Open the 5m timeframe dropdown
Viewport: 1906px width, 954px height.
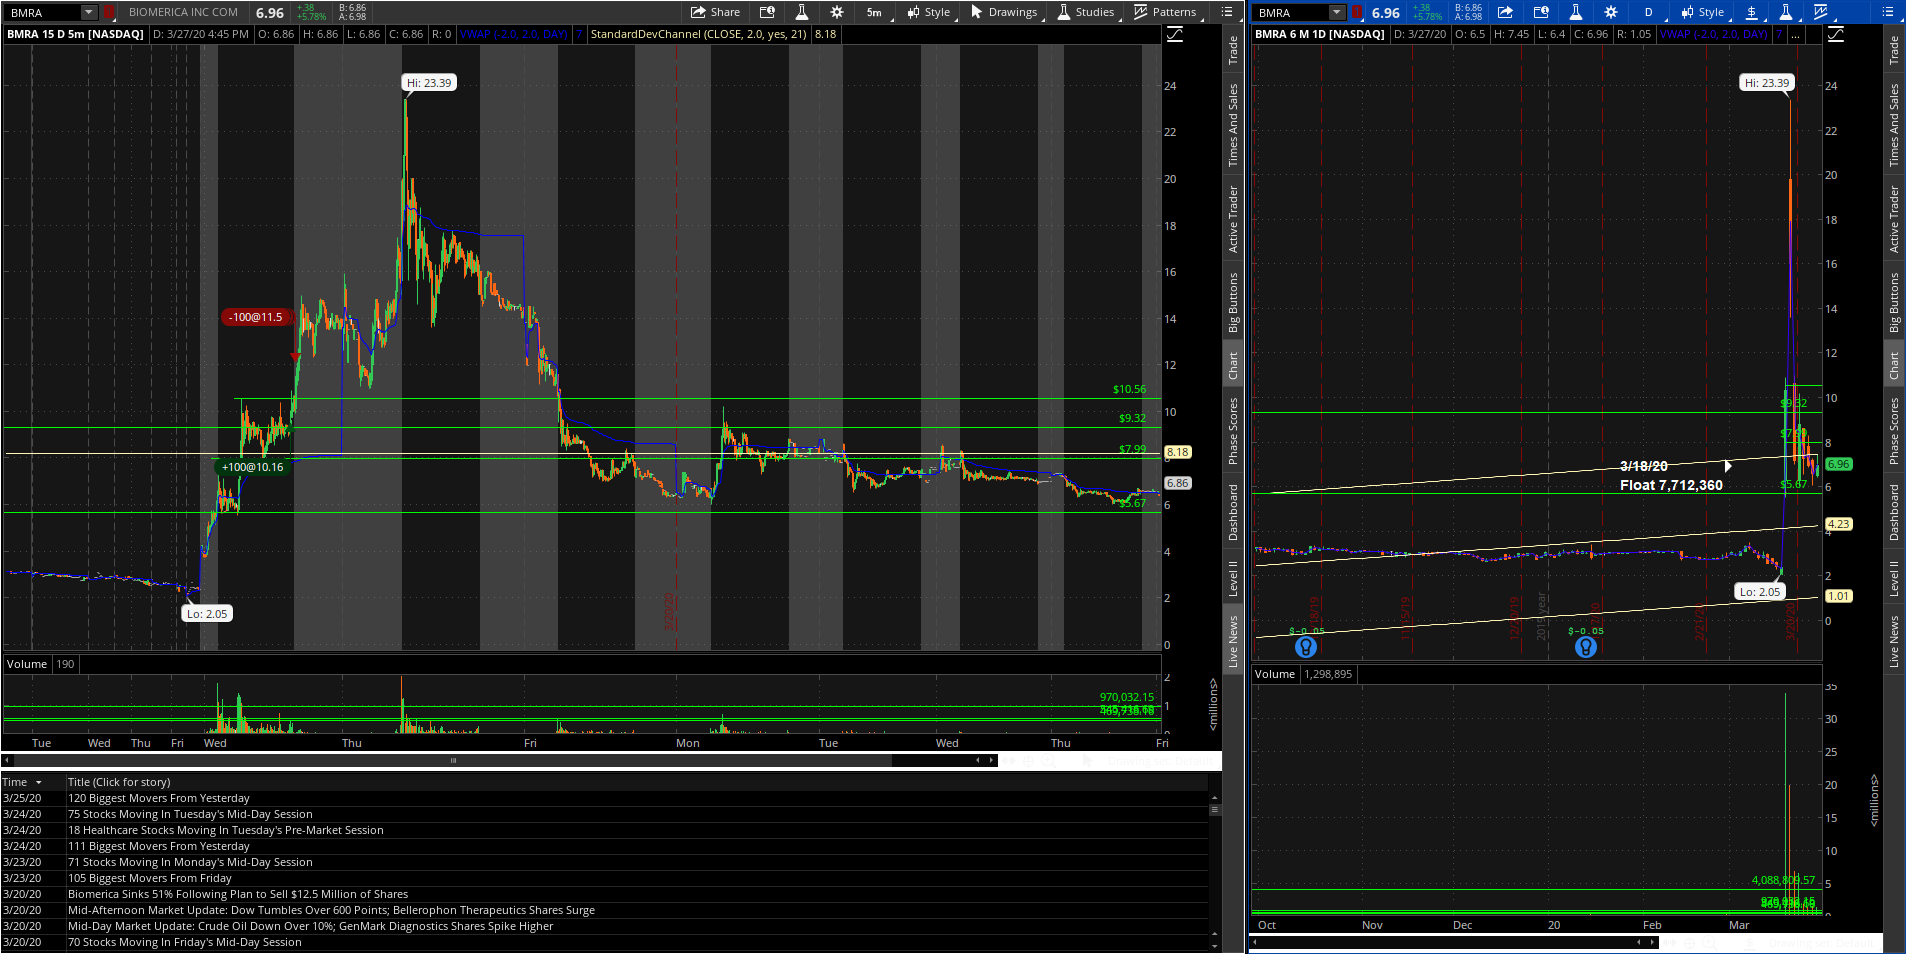(874, 12)
